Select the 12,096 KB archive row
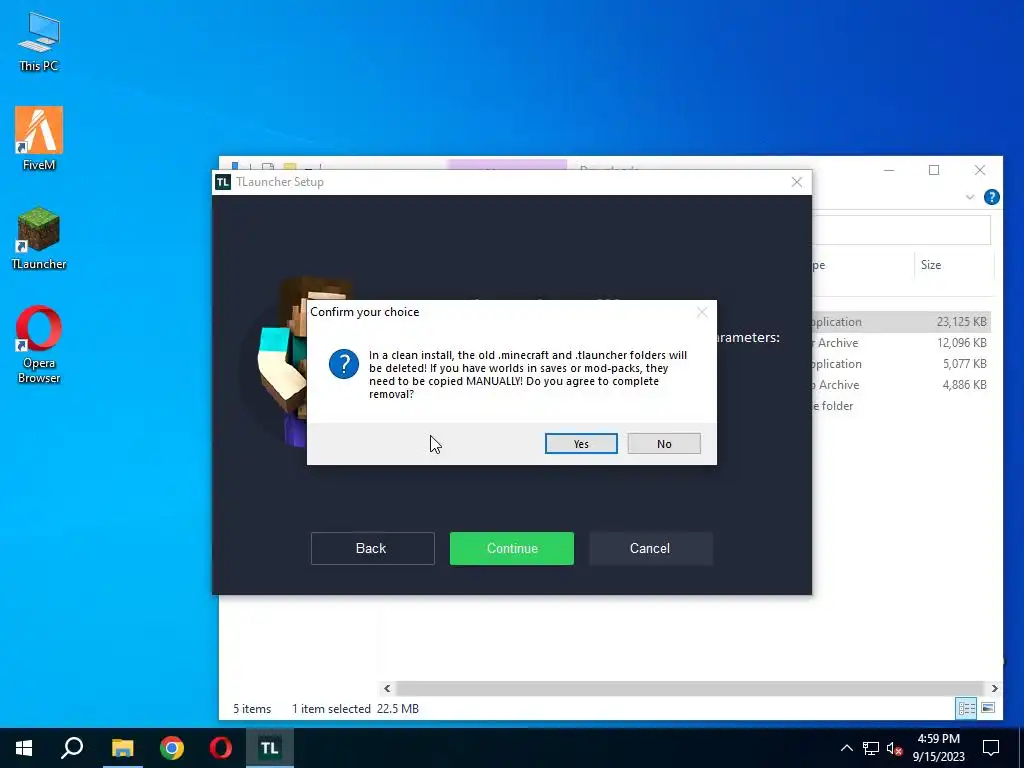This screenshot has width=1024, height=768. point(901,343)
